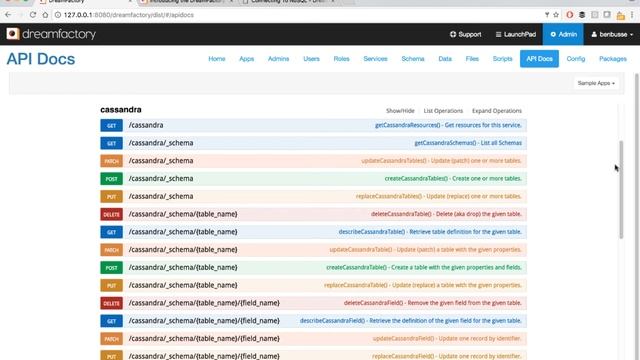Click GET badge for describeCassandraTable row
640x360 pixels.
pyautogui.click(x=111, y=232)
